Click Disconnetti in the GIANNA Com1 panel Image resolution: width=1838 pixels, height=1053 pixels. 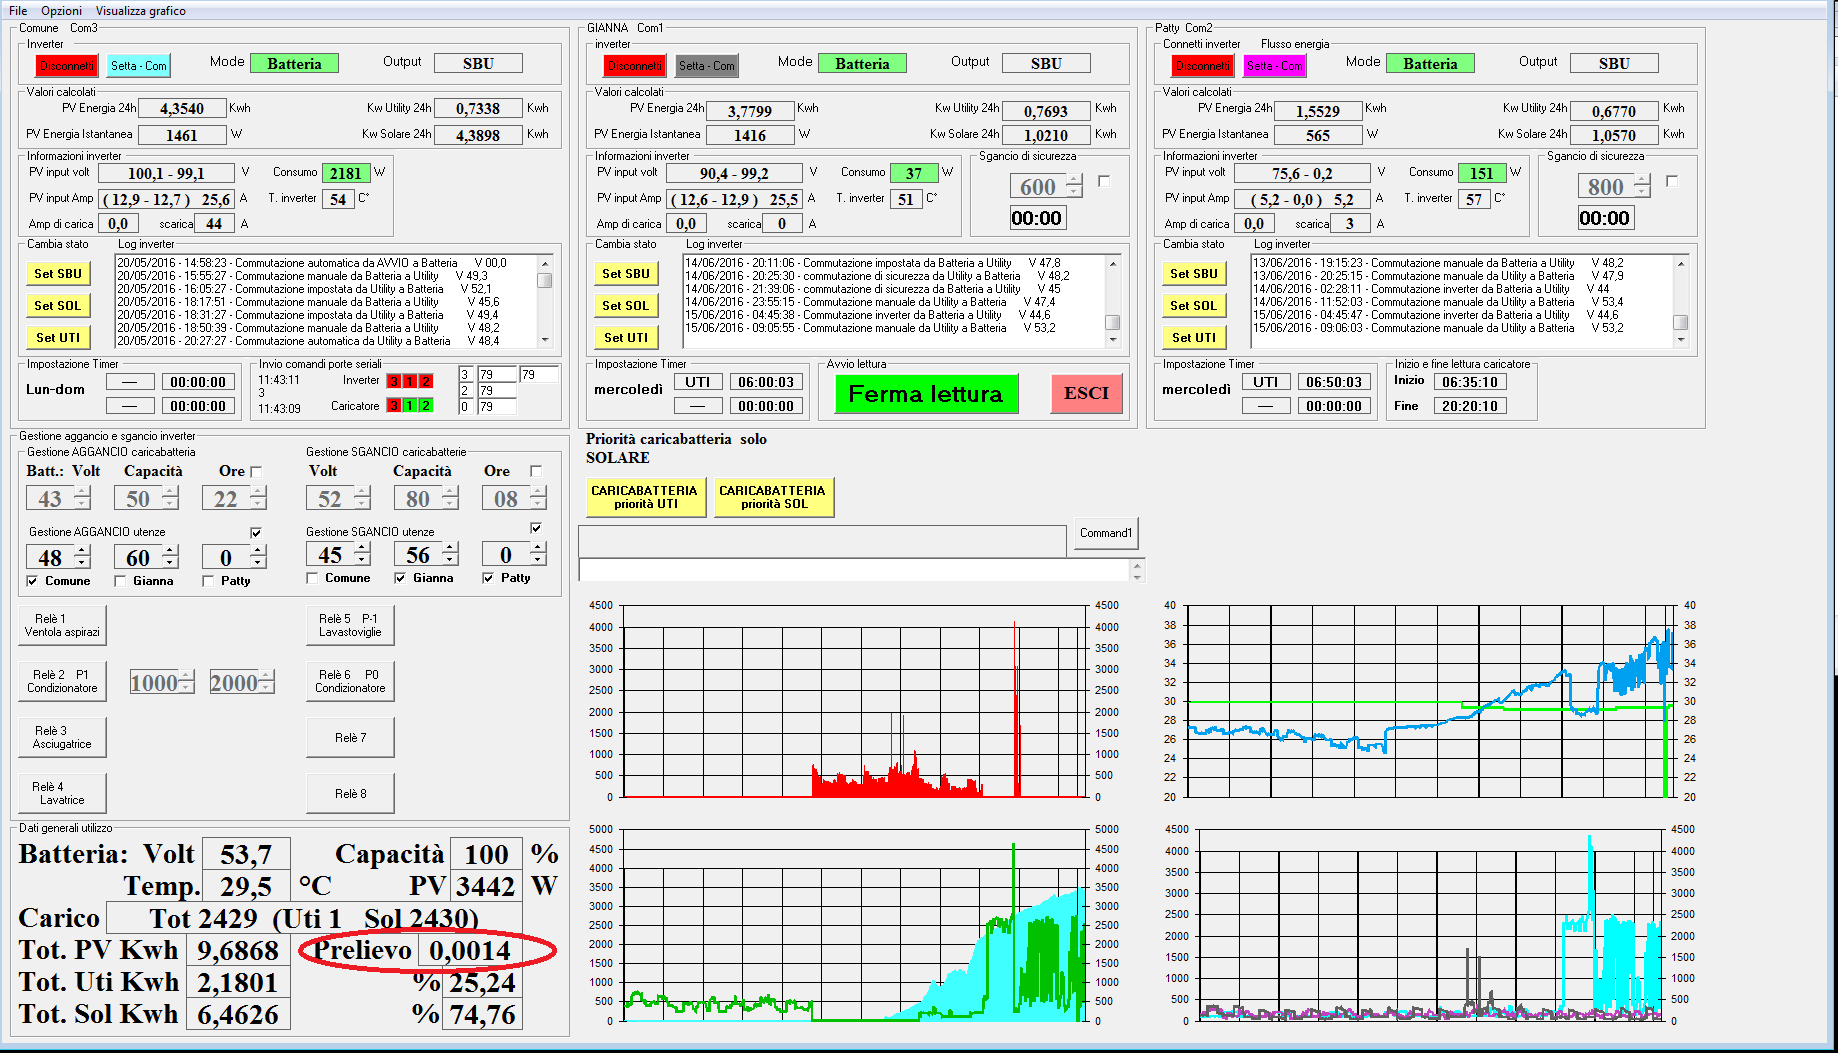pos(635,66)
